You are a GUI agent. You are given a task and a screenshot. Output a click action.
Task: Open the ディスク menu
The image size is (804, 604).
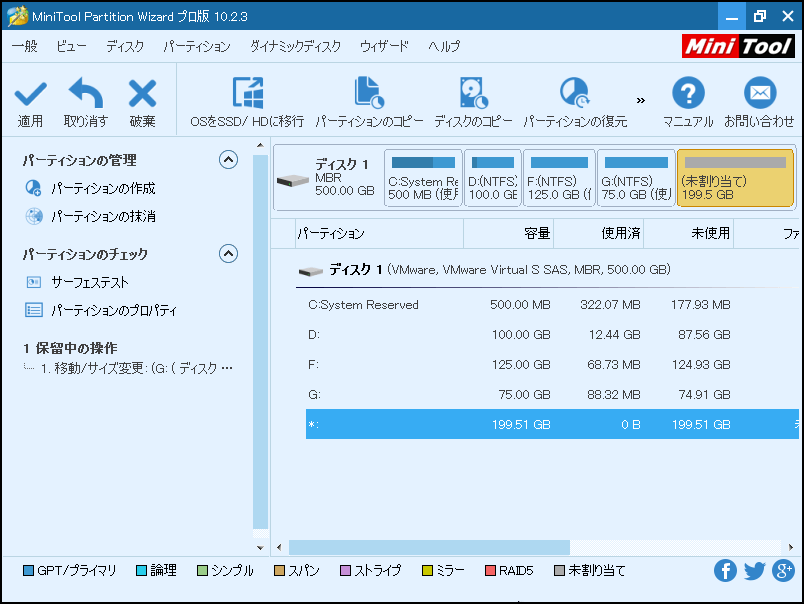click(125, 46)
